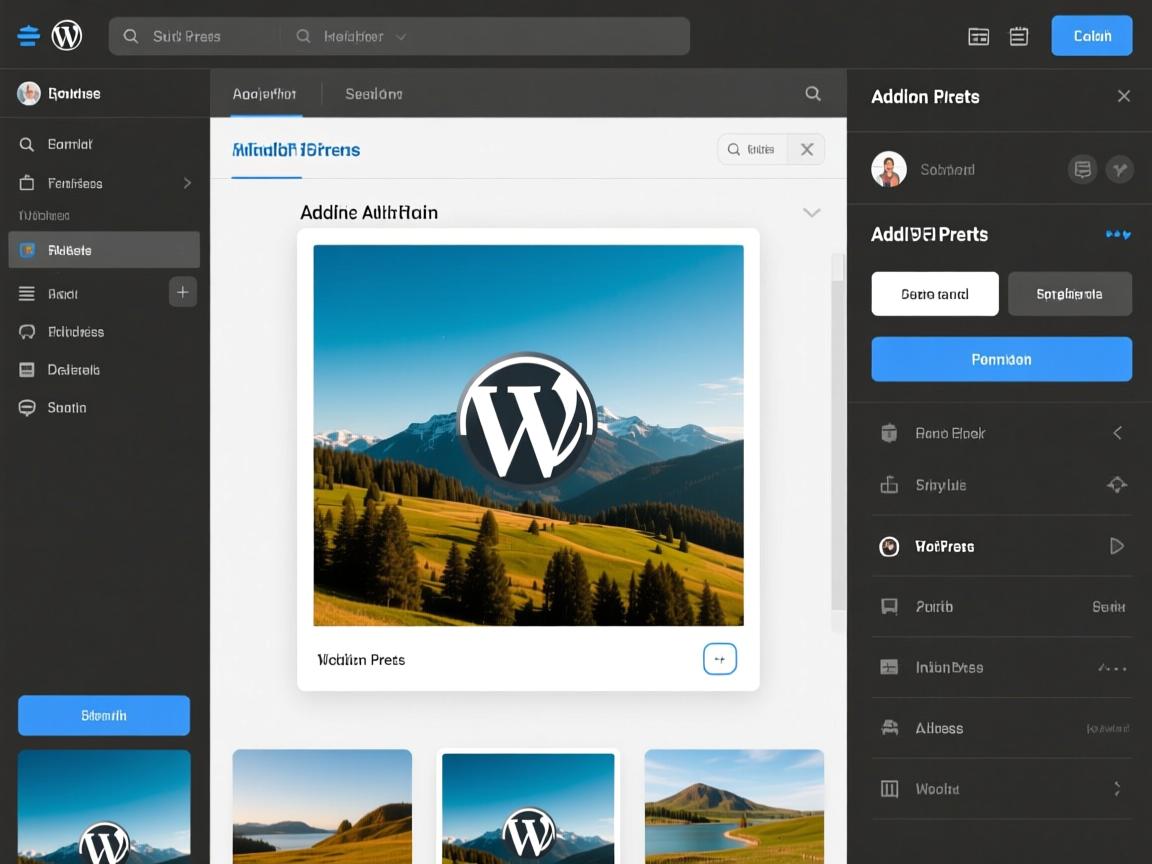The height and width of the screenshot is (864, 1152).
Task: Select the highlighted Fildeete sidebar item
Action: [104, 250]
